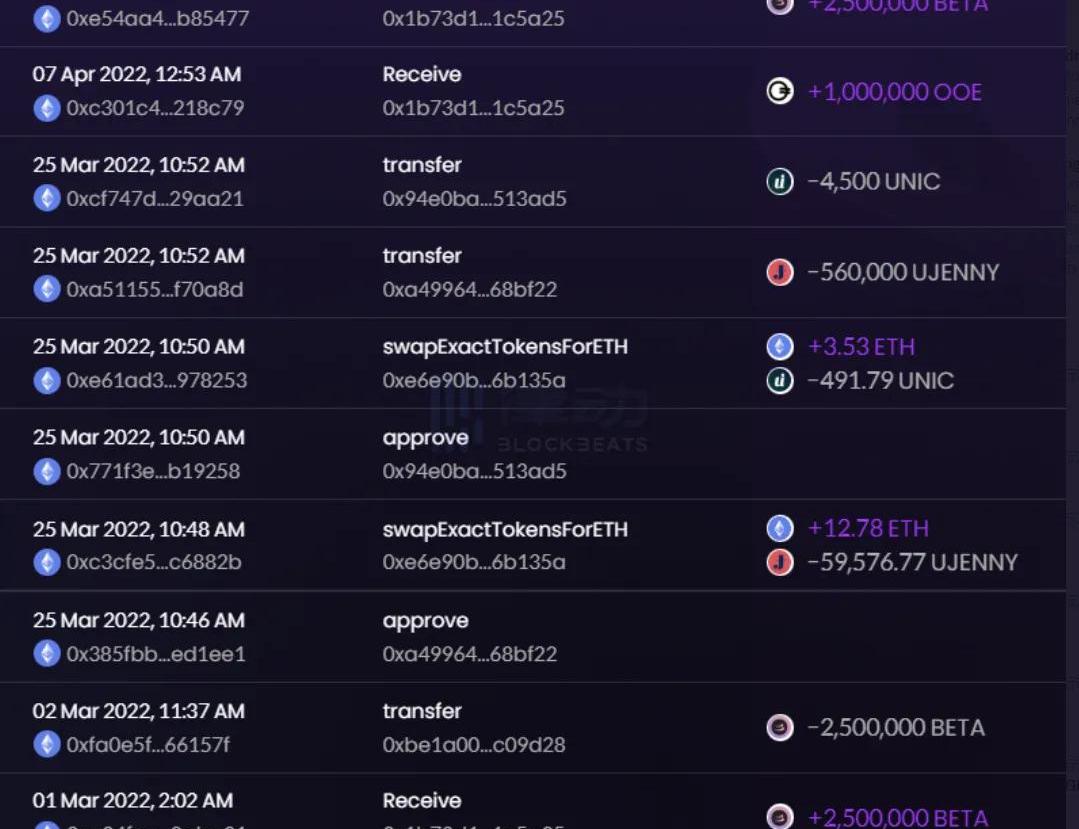Screen dimensions: 1079x829
Task: Select the +1,000,000 OOE amount text
Action: [894, 92]
